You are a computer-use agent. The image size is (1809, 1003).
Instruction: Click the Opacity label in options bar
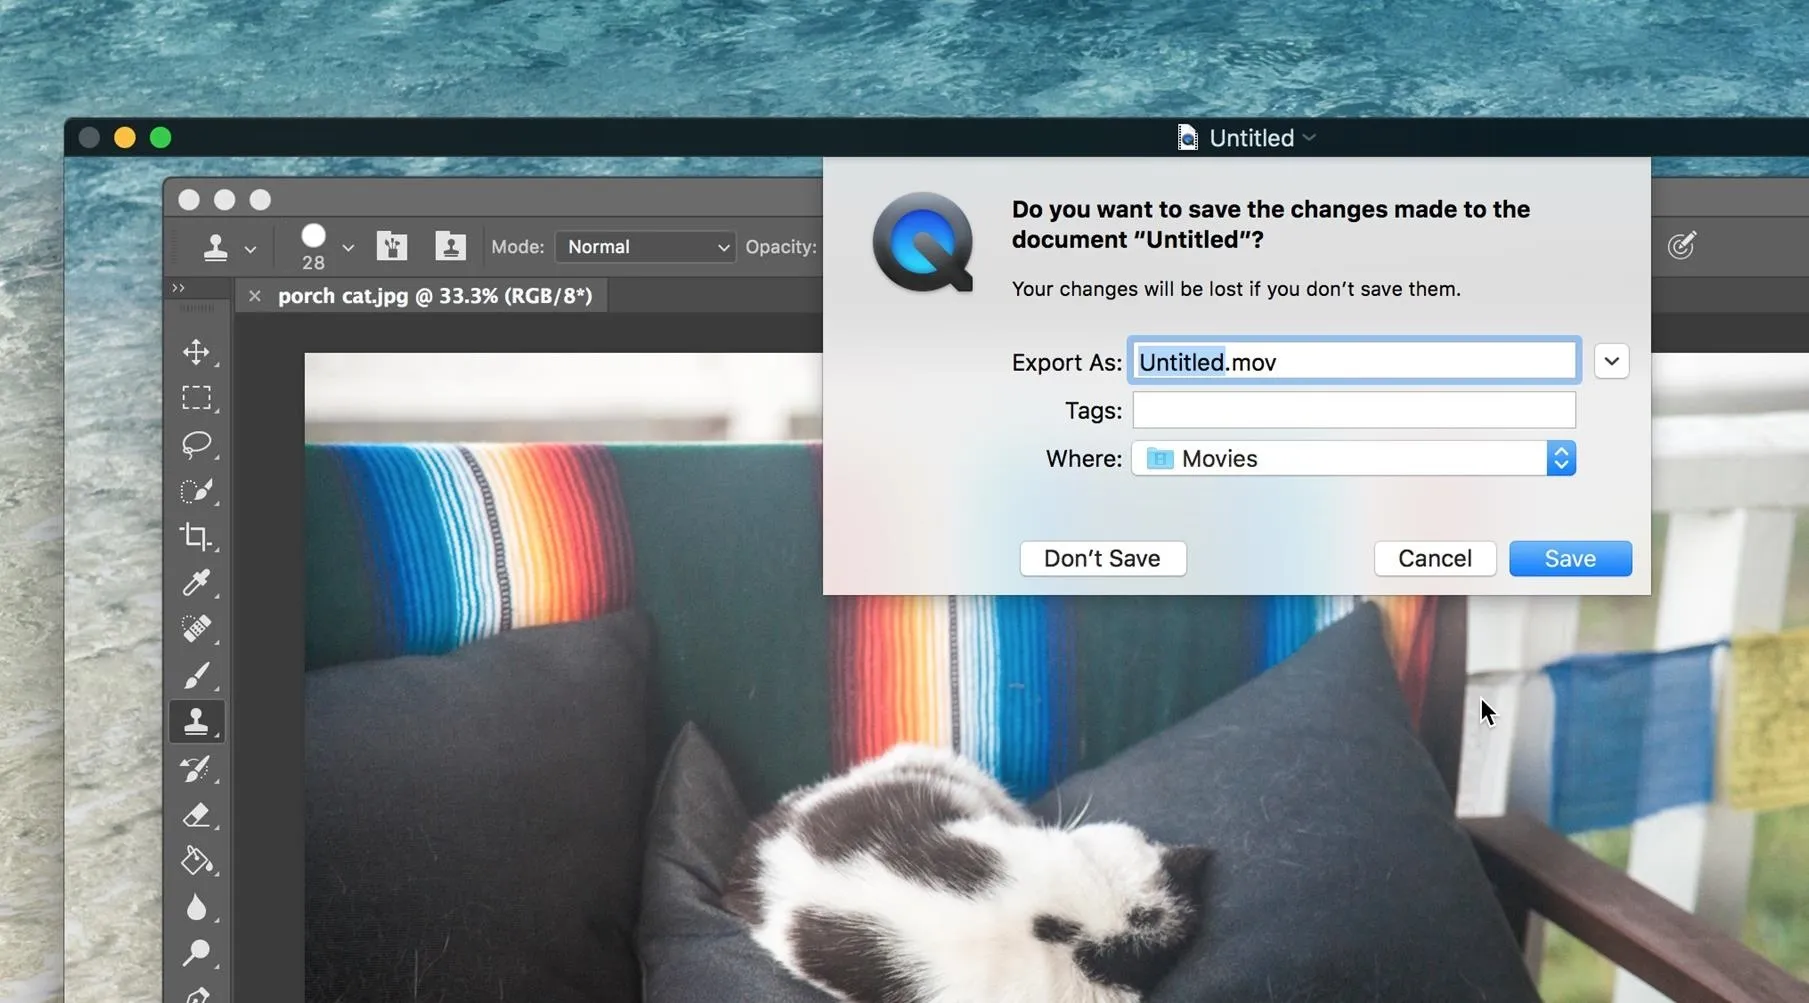tap(781, 247)
